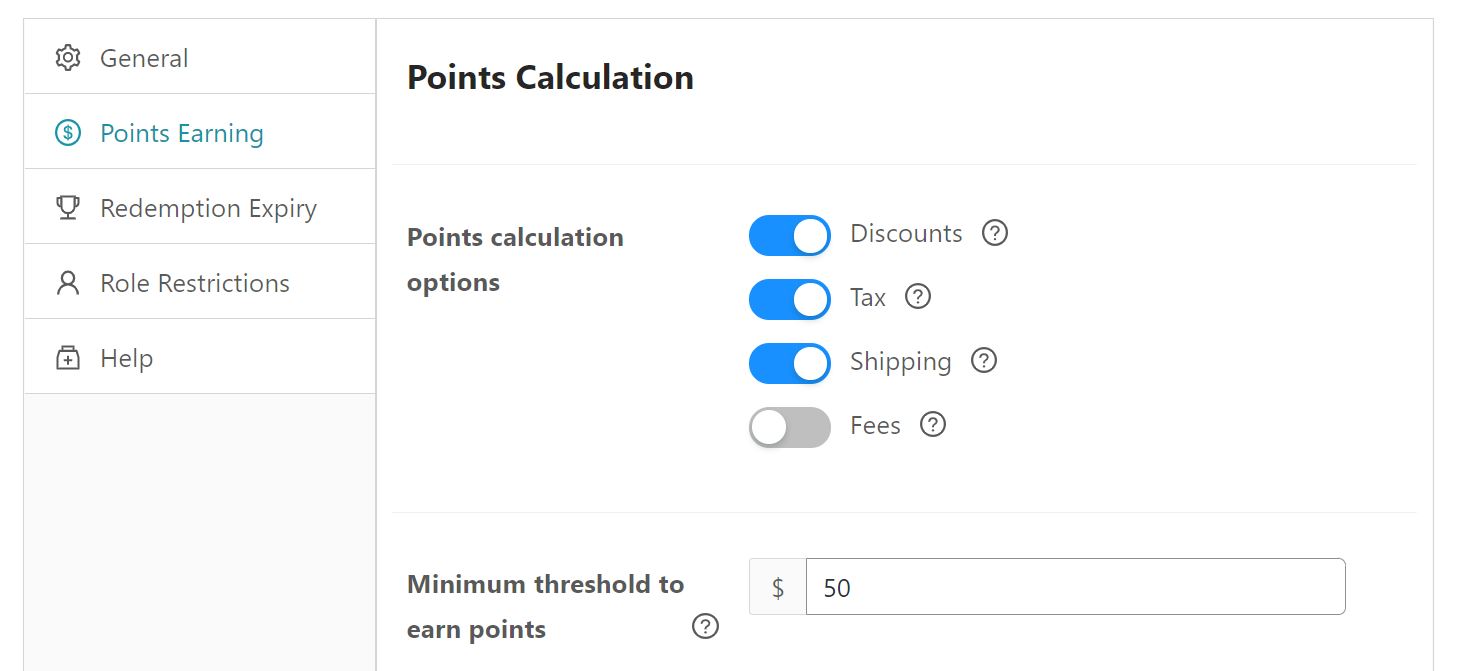Image resolution: width=1459 pixels, height=671 pixels.
Task: Open help tooltip next to Shipping
Action: 984,361
